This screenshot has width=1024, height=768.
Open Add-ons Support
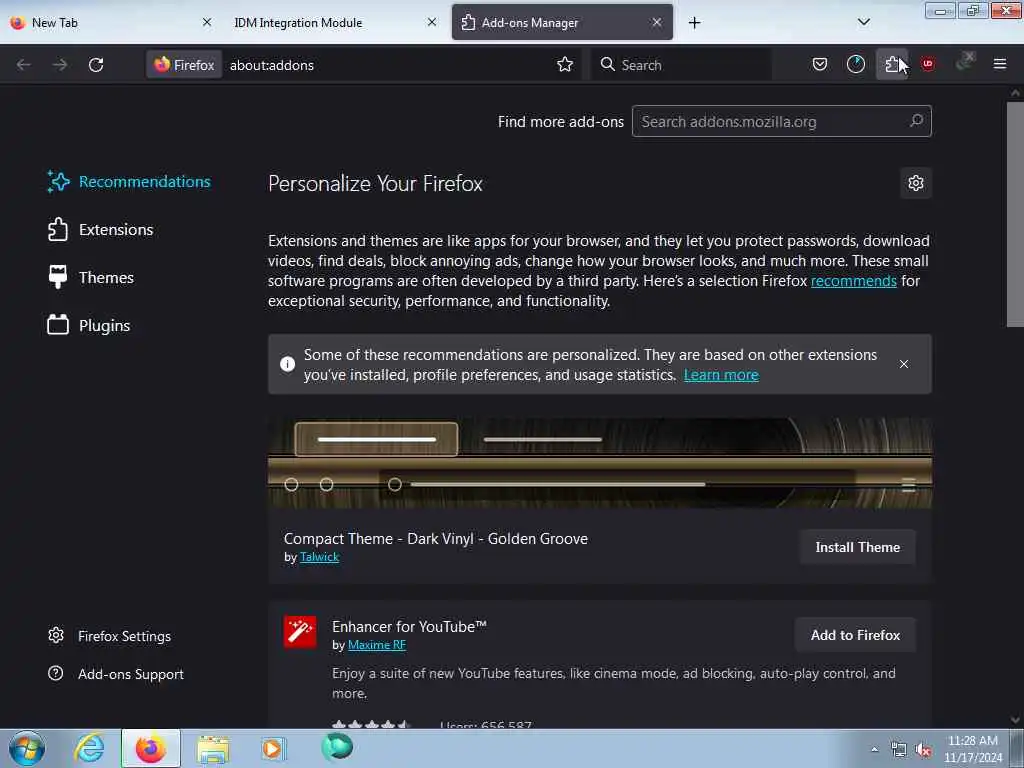[x=116, y=674]
